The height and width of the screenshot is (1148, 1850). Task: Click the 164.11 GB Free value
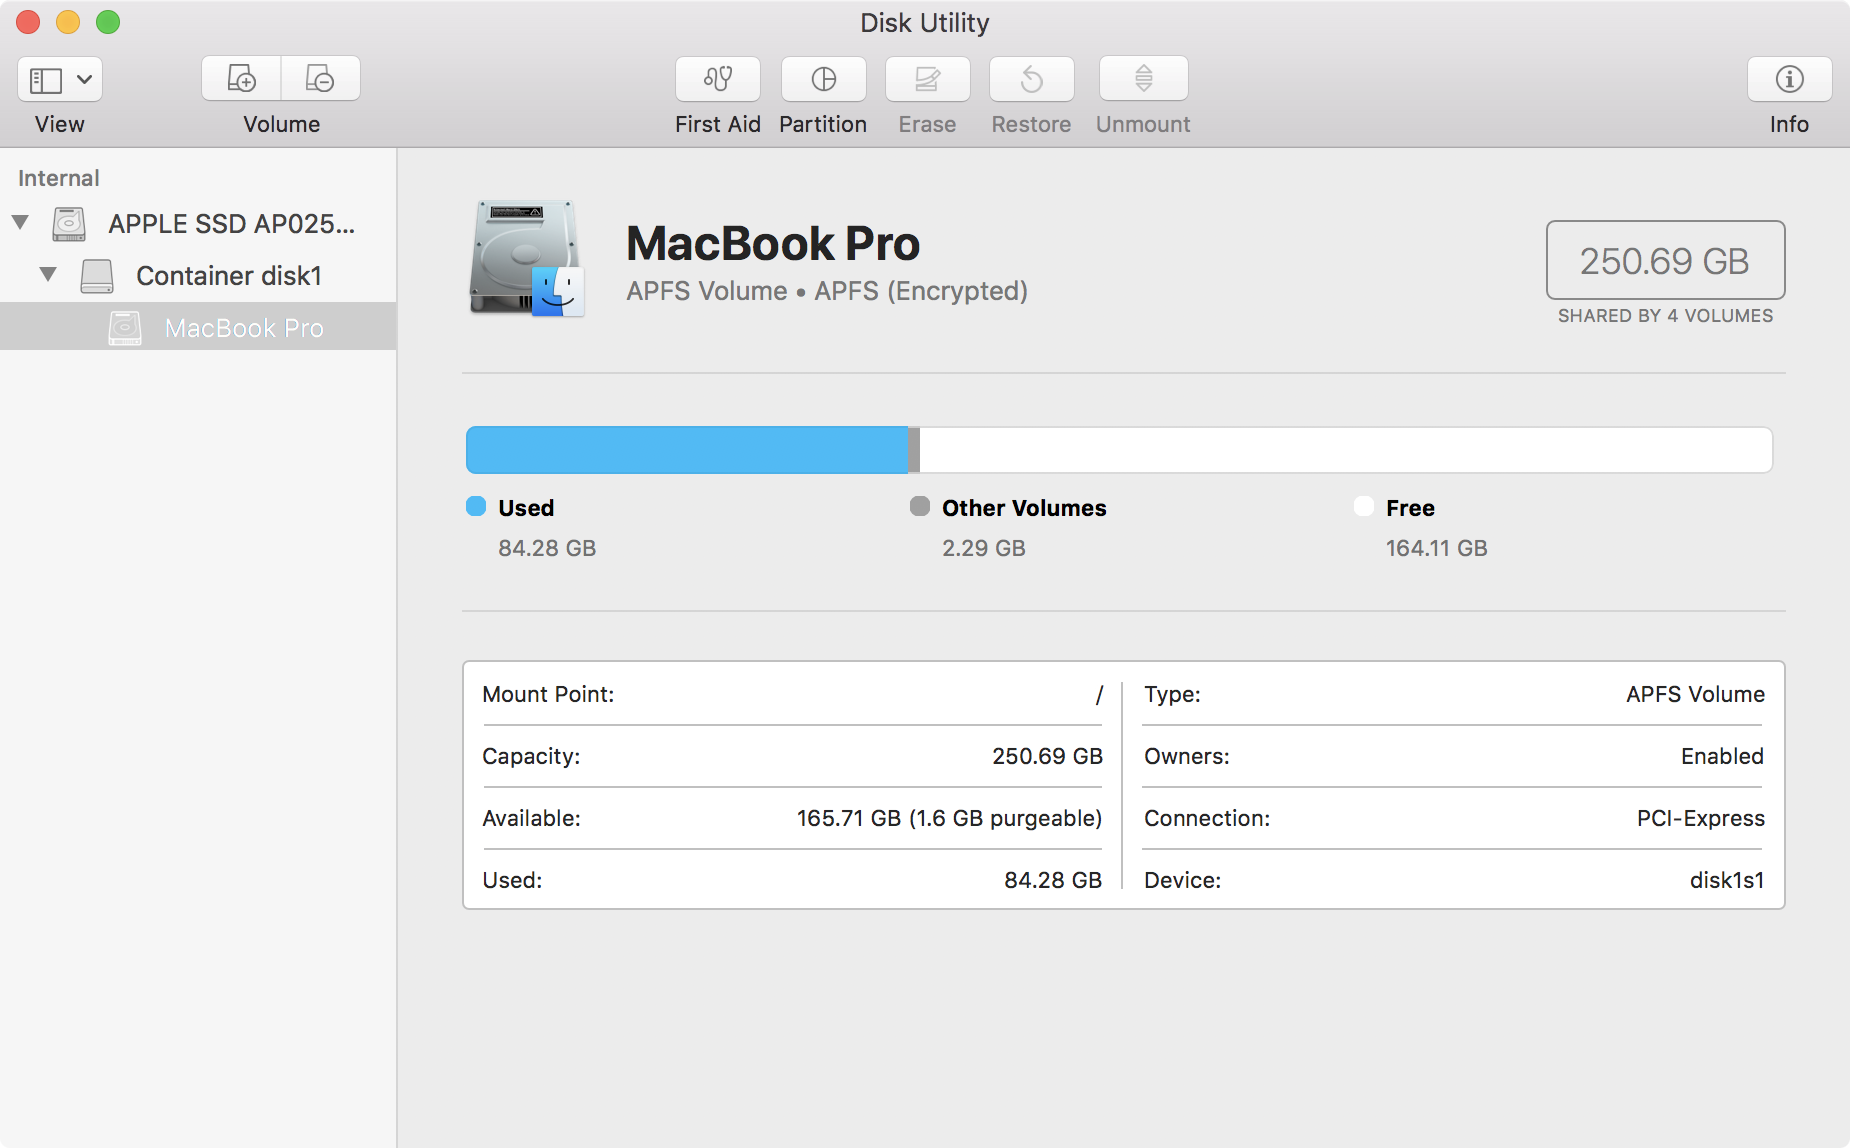coord(1437,548)
